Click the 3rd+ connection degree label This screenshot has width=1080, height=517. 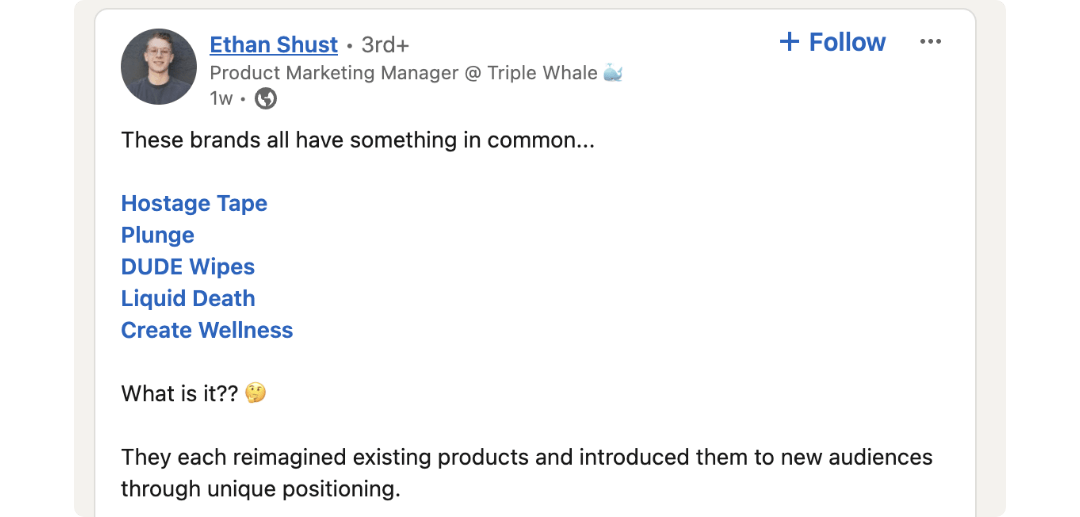pos(385,45)
